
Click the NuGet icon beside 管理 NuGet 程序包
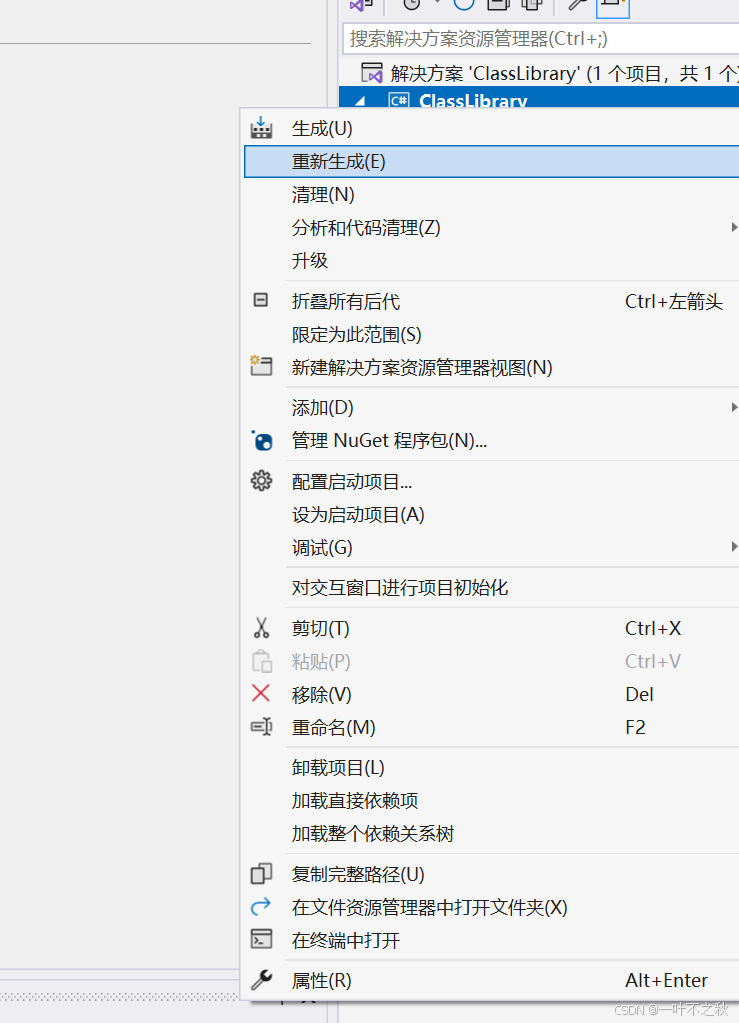click(x=261, y=441)
